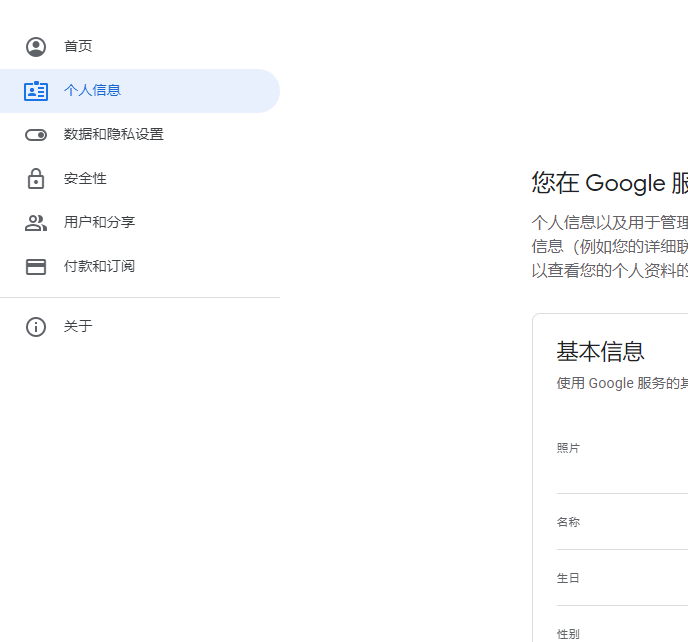Click the 数据和隐私设置 toggle icon
The height and width of the screenshot is (642, 688).
[36, 135]
